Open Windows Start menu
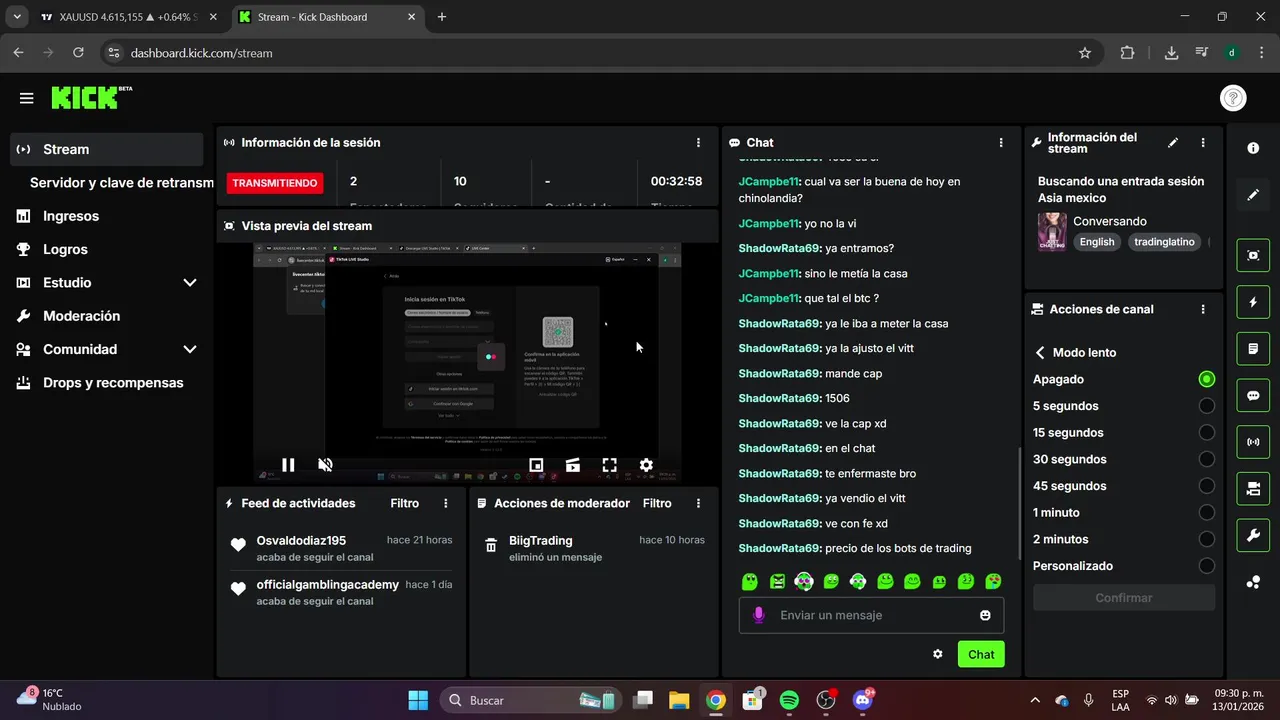 pyautogui.click(x=418, y=700)
